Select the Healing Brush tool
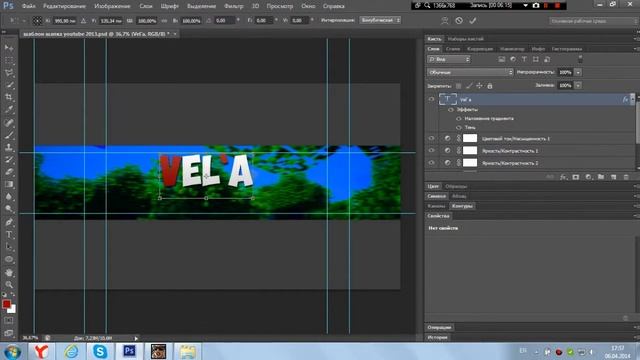 (x=9, y=122)
